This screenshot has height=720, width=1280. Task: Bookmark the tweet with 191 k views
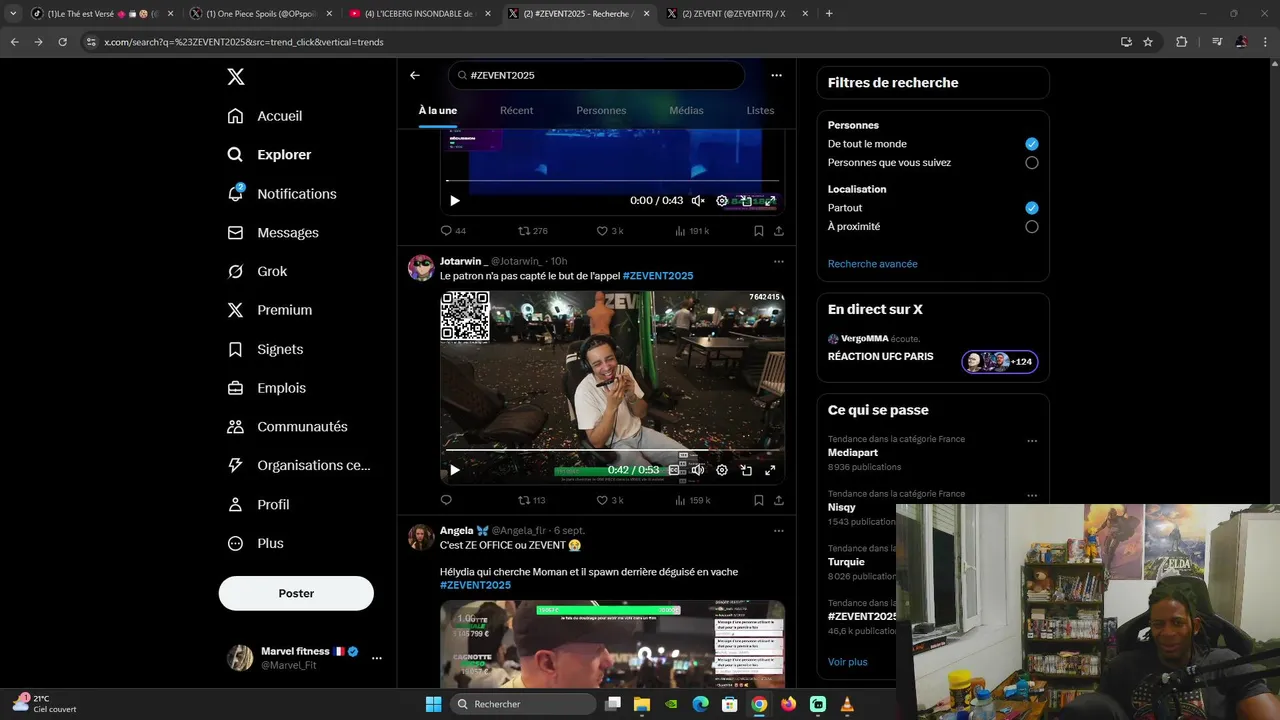(759, 231)
